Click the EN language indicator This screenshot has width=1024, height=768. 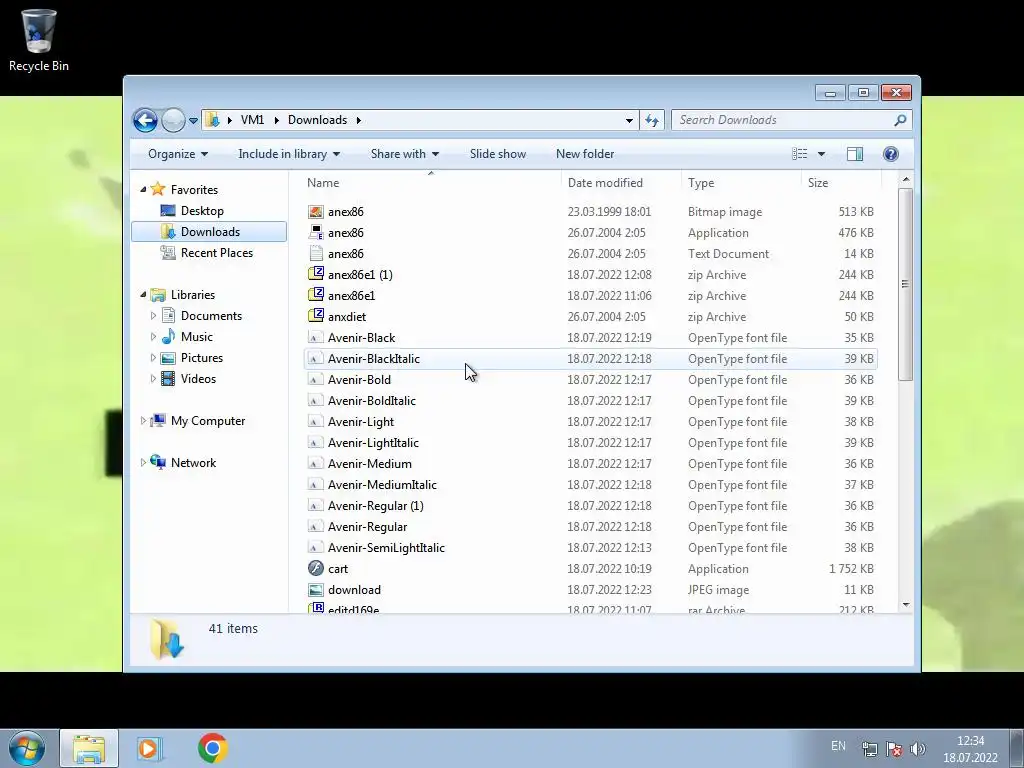(838, 746)
